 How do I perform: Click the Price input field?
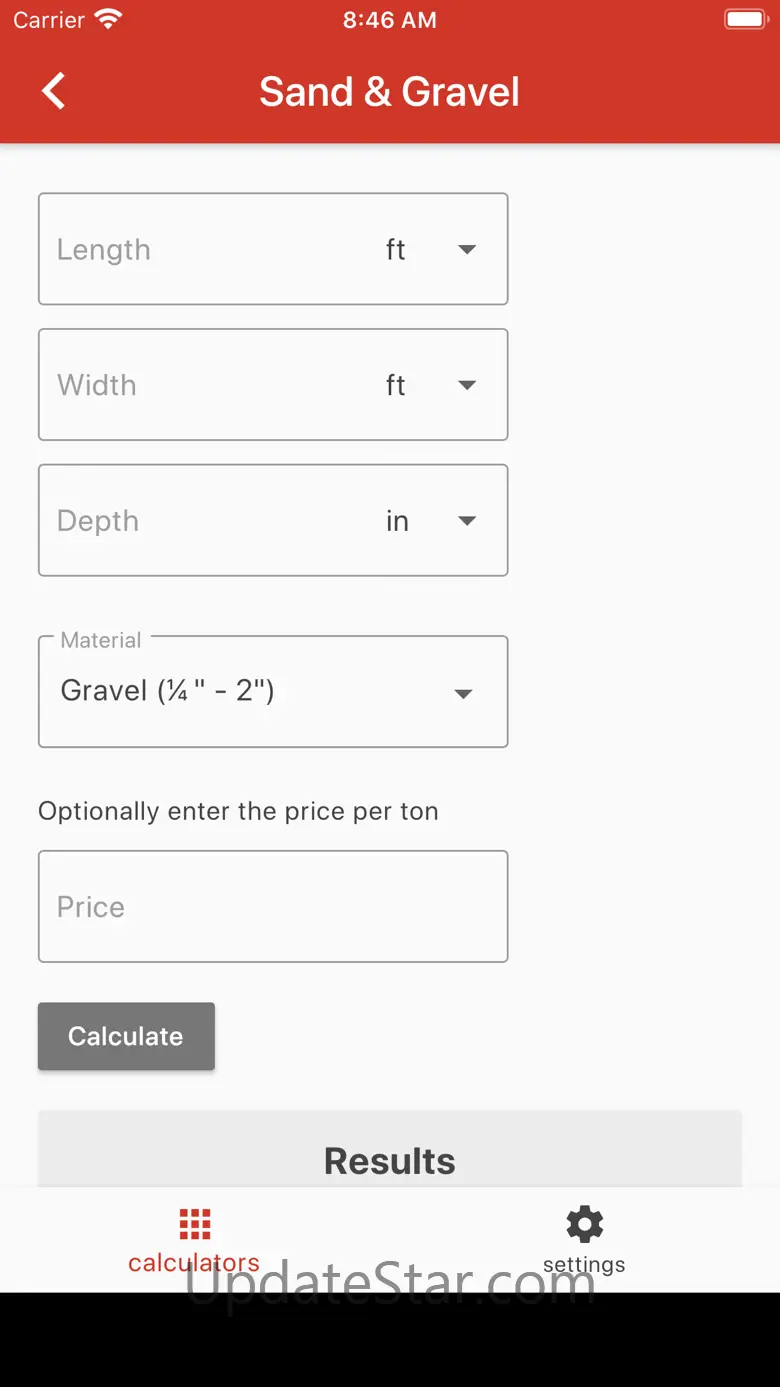(272, 907)
